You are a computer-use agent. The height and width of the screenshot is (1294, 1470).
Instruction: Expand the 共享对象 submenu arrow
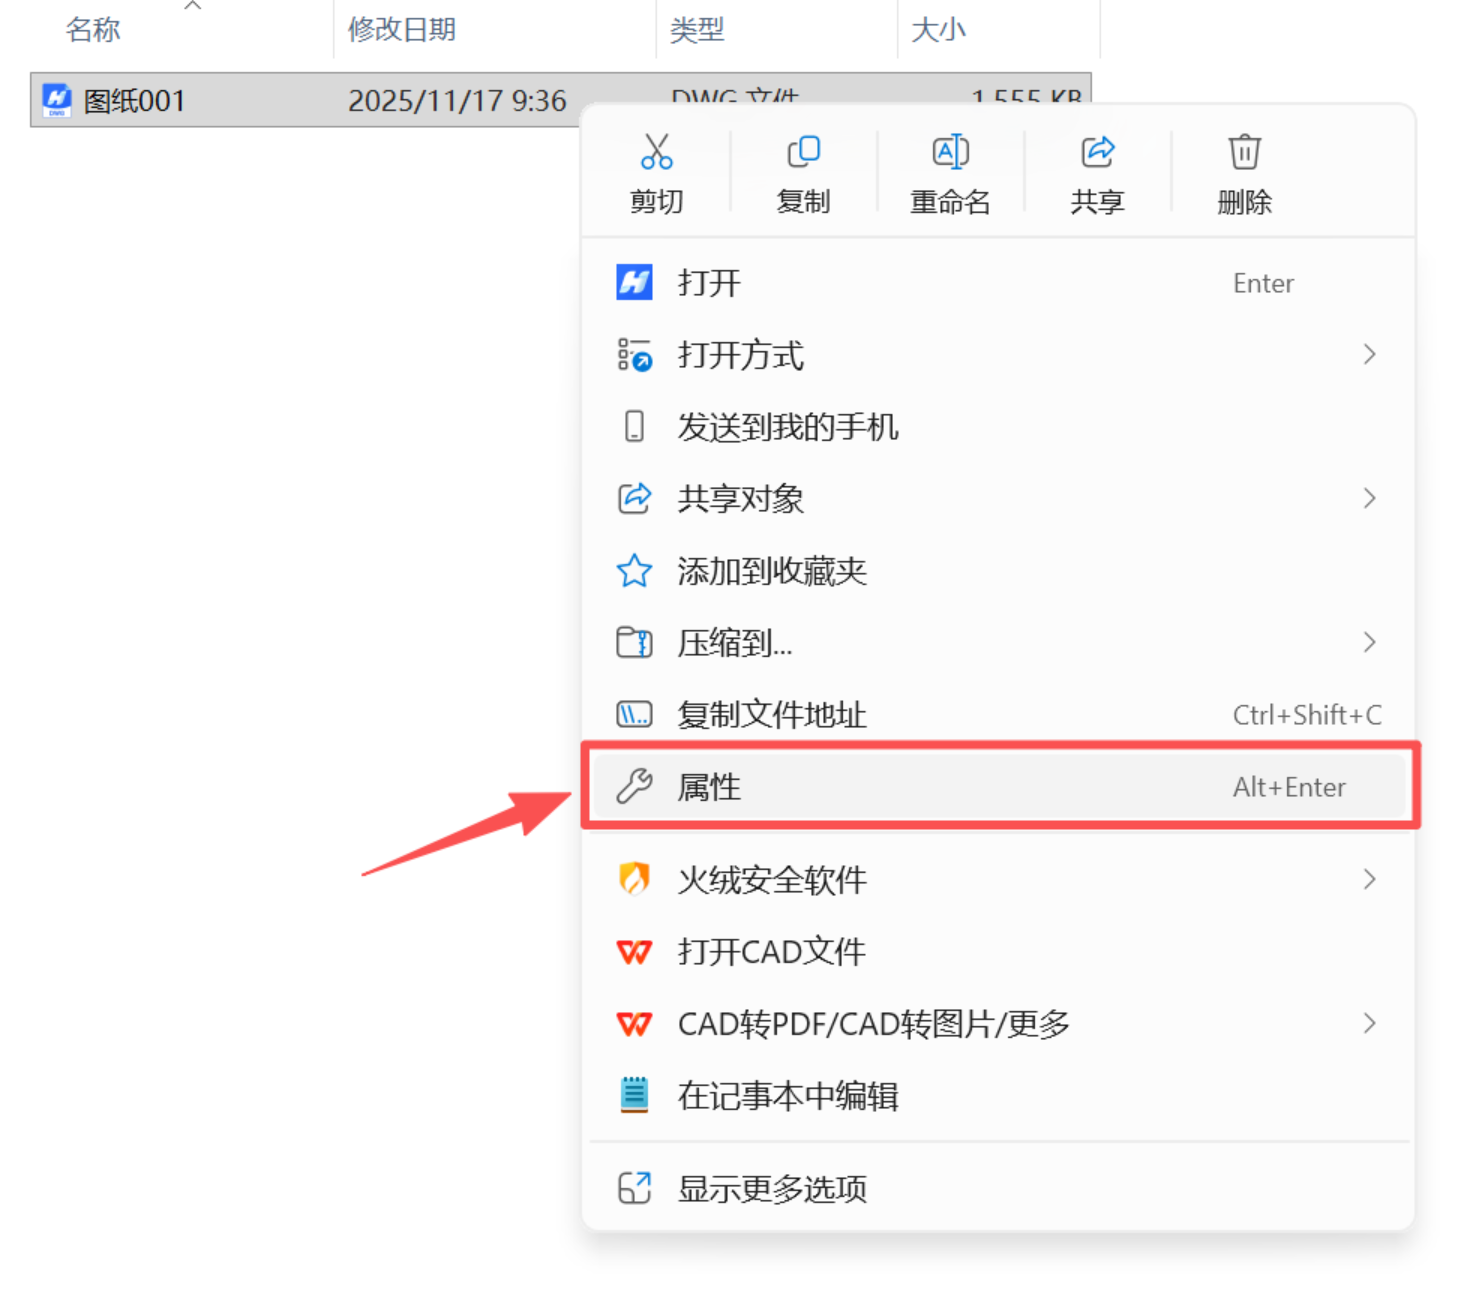1369,499
